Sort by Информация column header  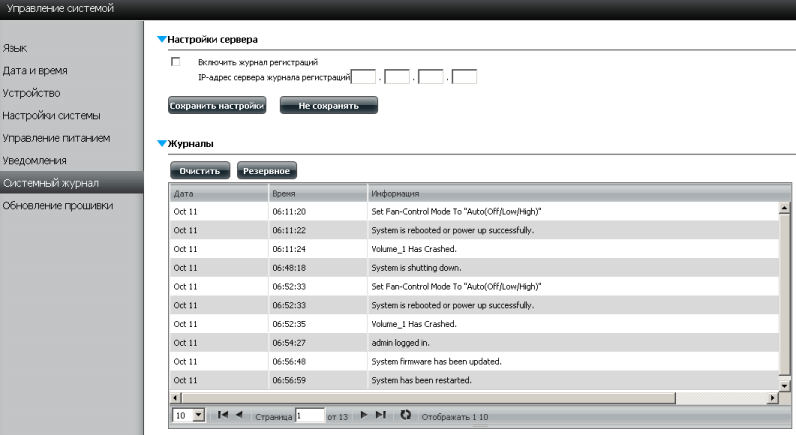pyautogui.click(x=579, y=193)
